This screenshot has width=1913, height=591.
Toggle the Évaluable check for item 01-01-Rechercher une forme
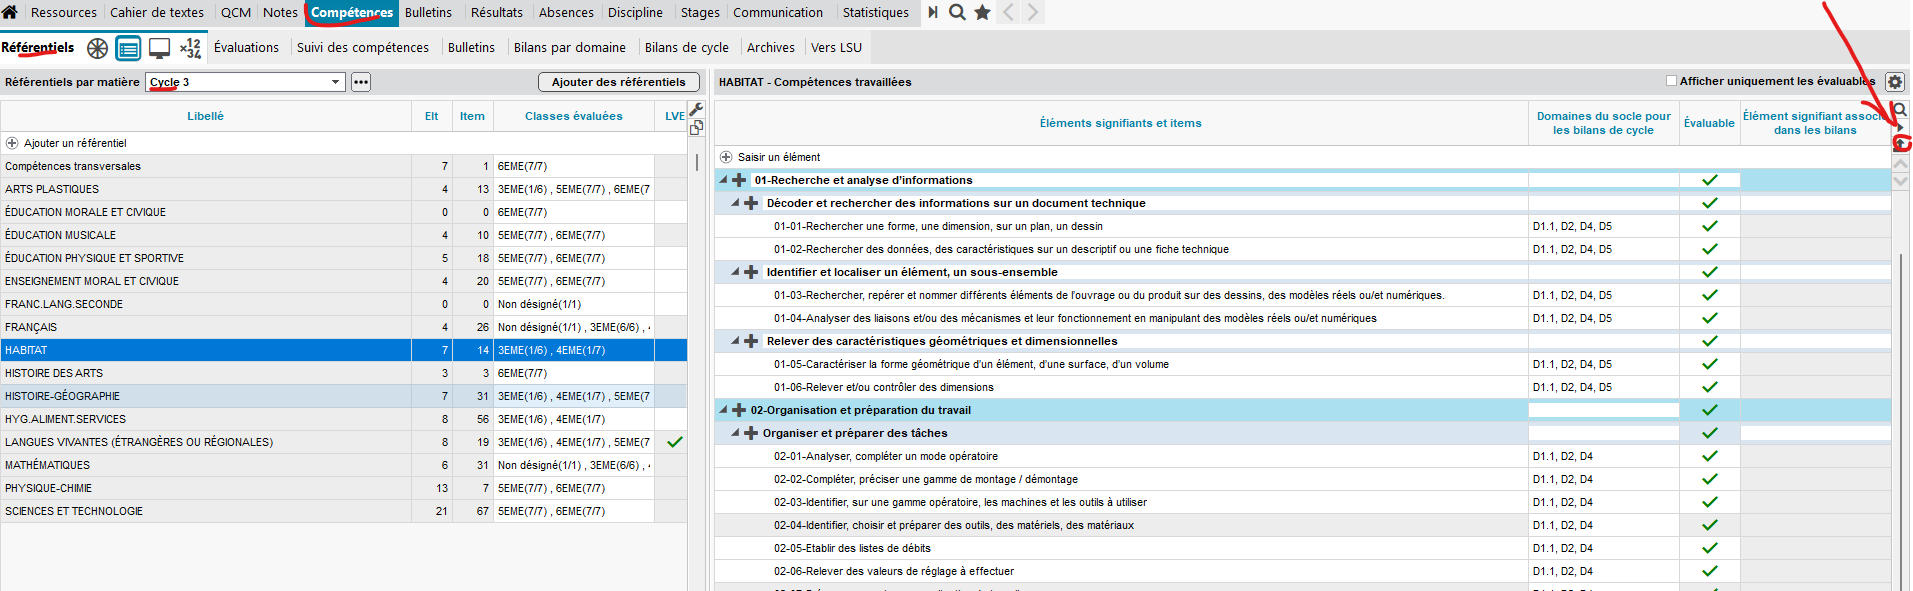coord(1710,226)
